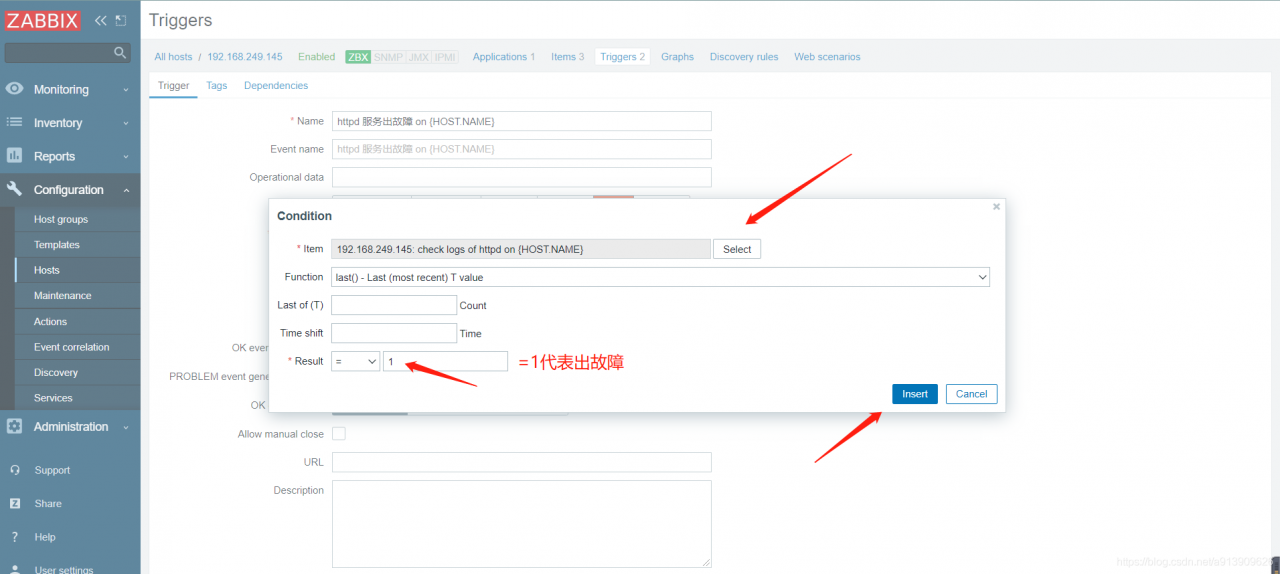Click the Select item button
This screenshot has width=1280, height=574.
(x=737, y=249)
